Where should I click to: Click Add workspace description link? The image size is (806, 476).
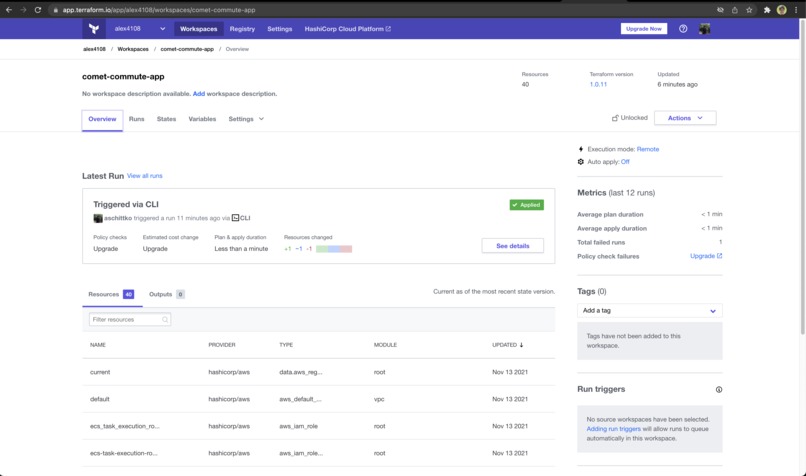pyautogui.click(x=198, y=94)
